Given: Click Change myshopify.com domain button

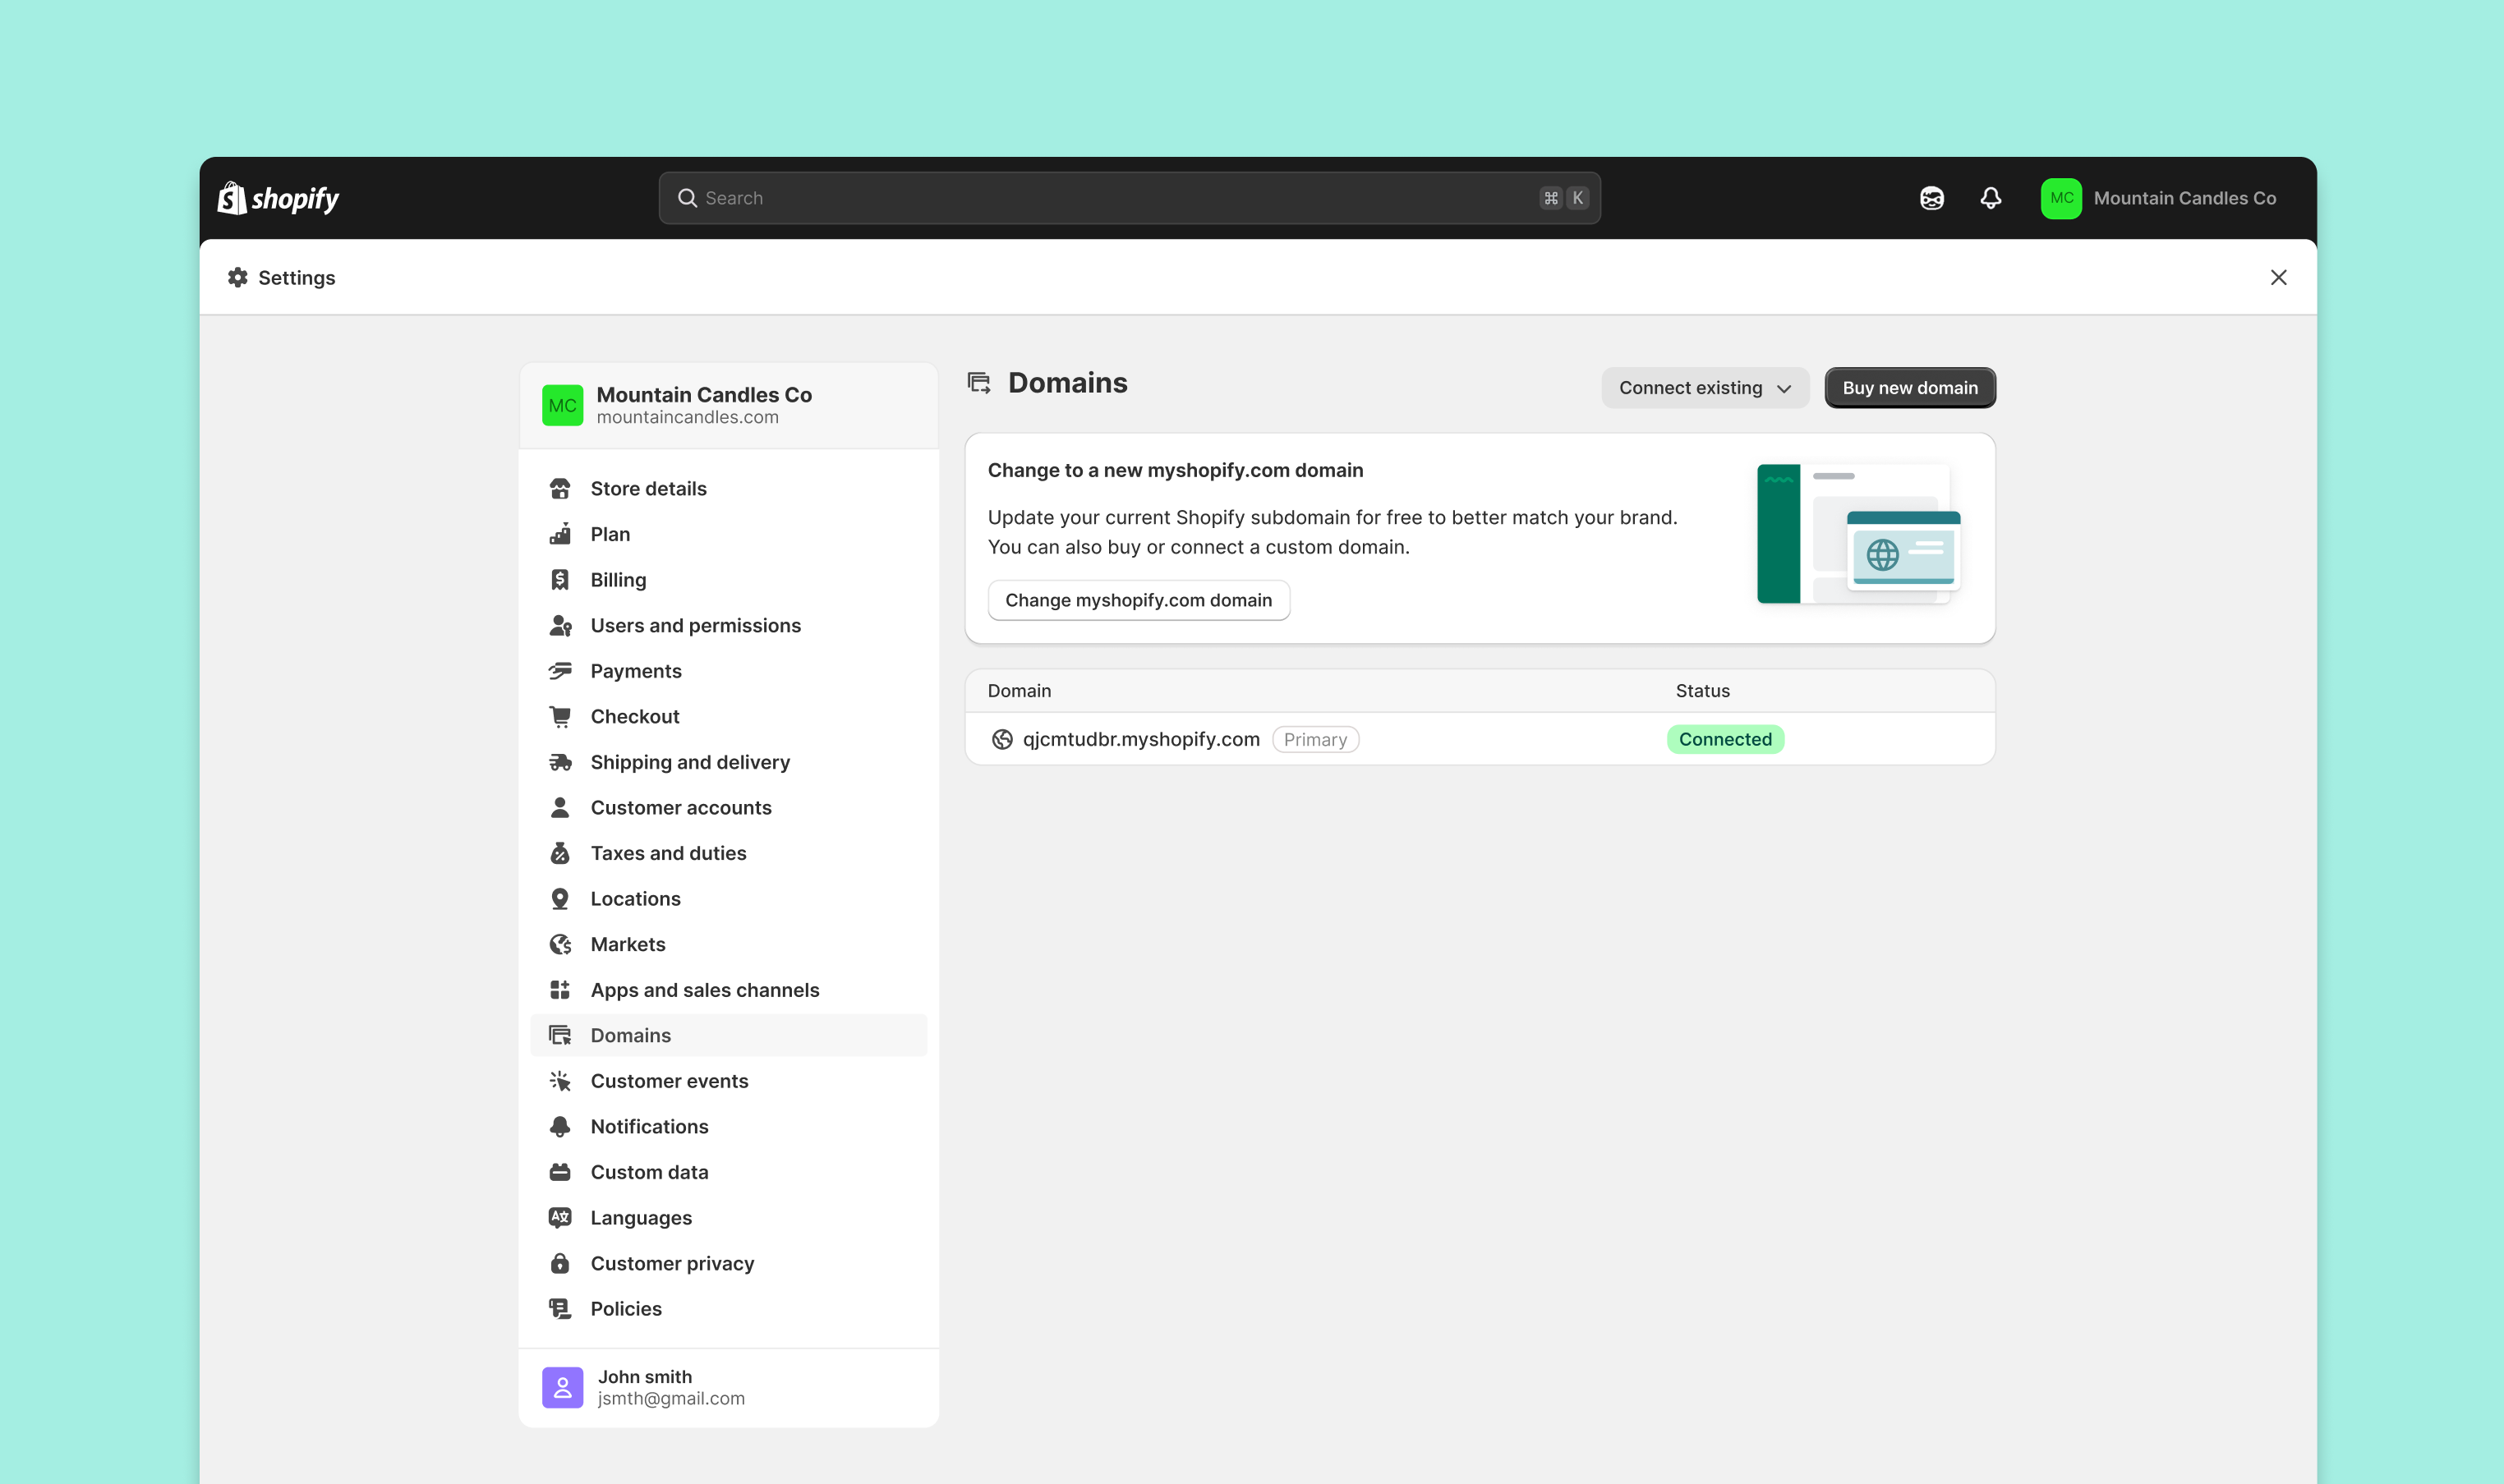Looking at the screenshot, I should pyautogui.click(x=1138, y=600).
